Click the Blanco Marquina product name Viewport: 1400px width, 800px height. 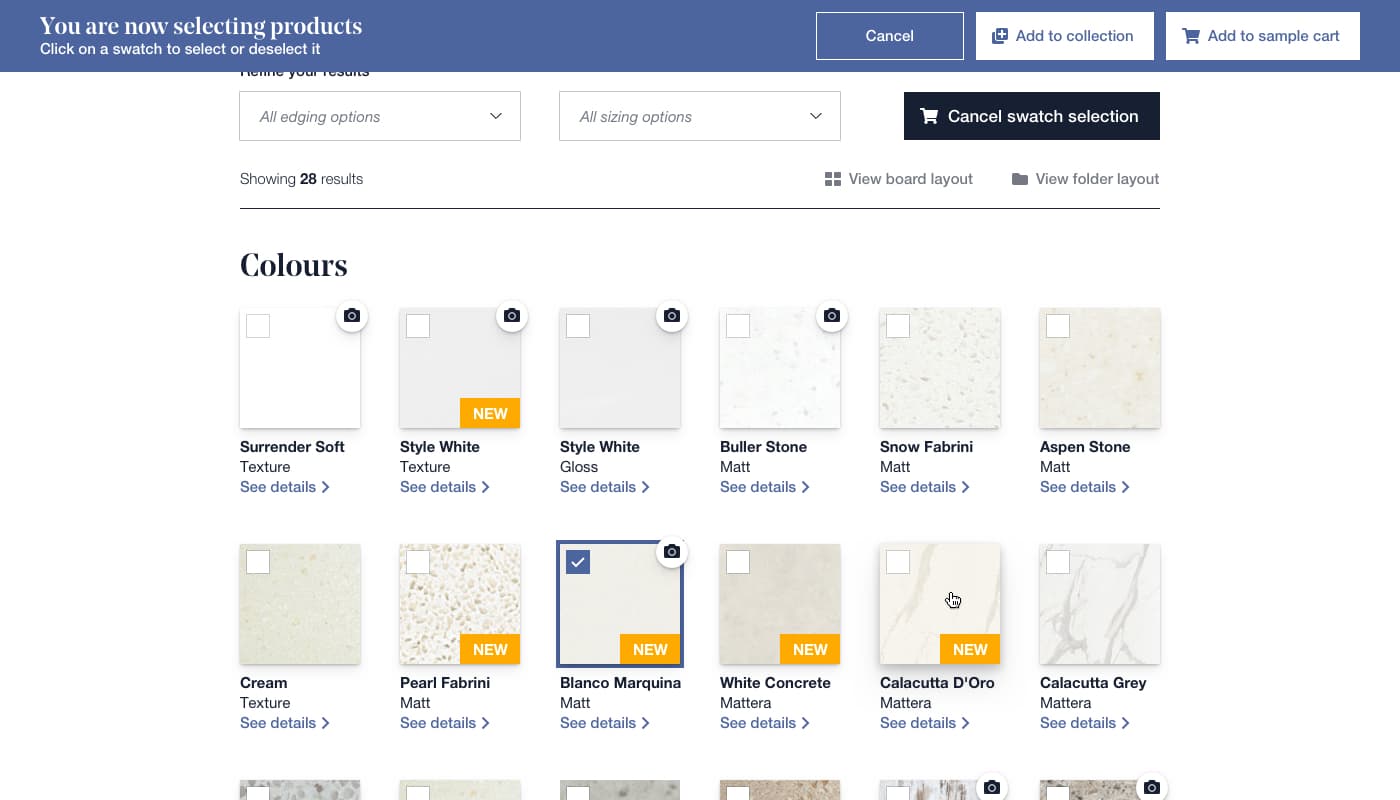pyautogui.click(x=620, y=683)
